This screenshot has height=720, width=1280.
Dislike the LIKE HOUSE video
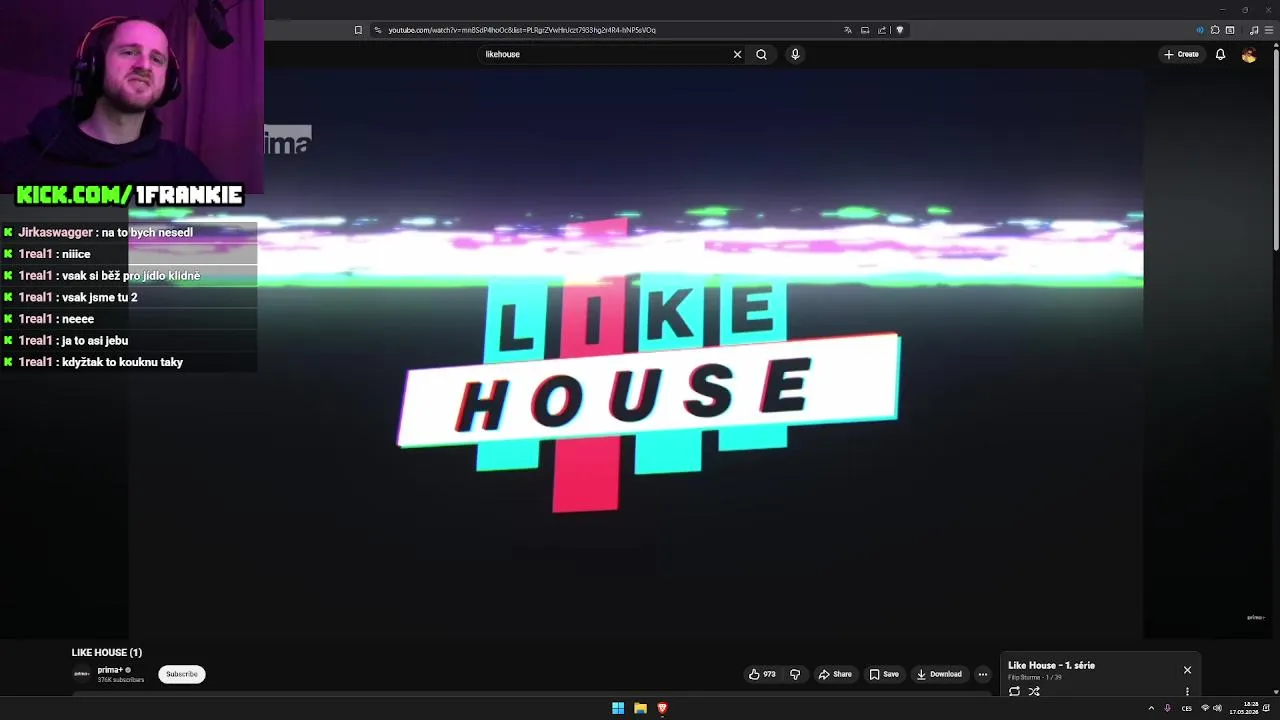[795, 674]
